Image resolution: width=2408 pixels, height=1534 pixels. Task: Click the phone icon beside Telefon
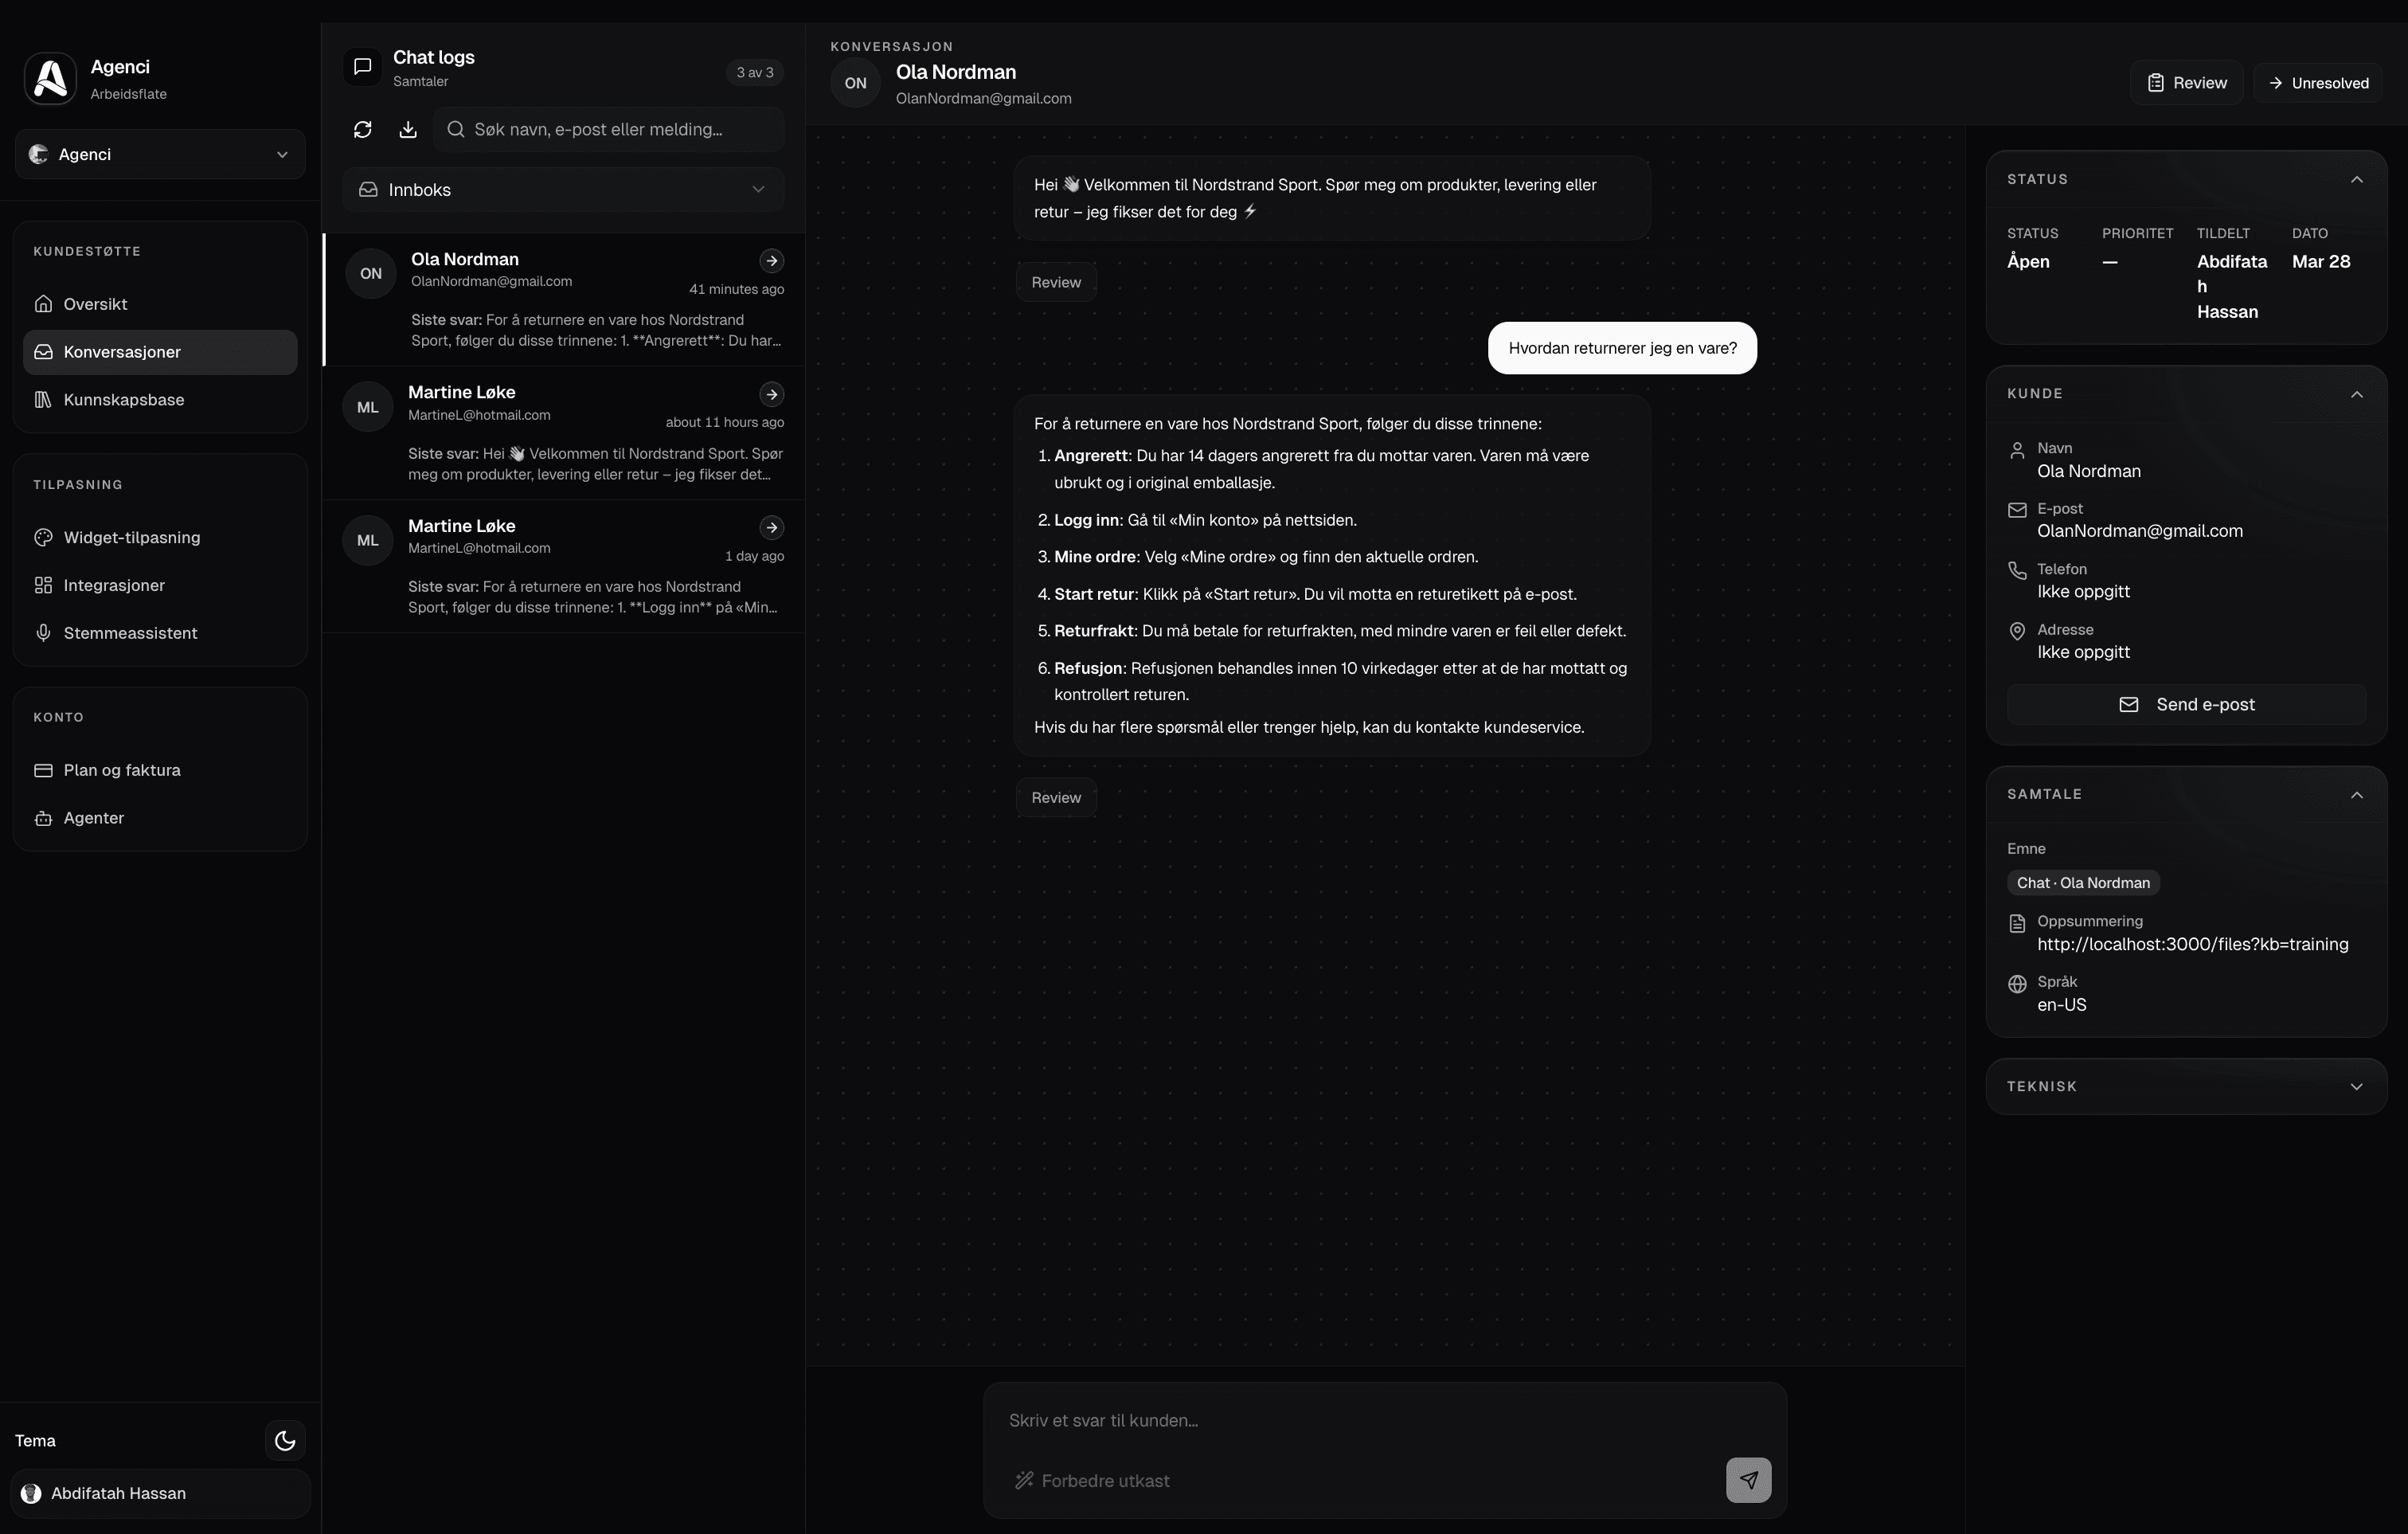(x=2017, y=570)
